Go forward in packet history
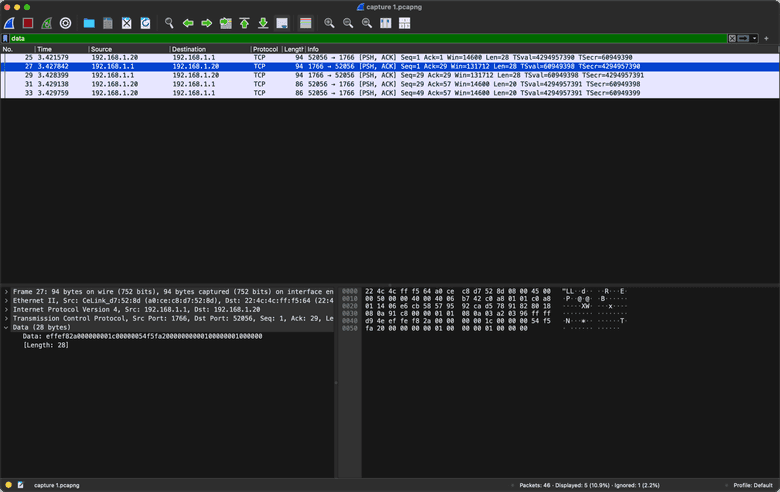Viewport: 780px width, 492px height. click(206, 23)
